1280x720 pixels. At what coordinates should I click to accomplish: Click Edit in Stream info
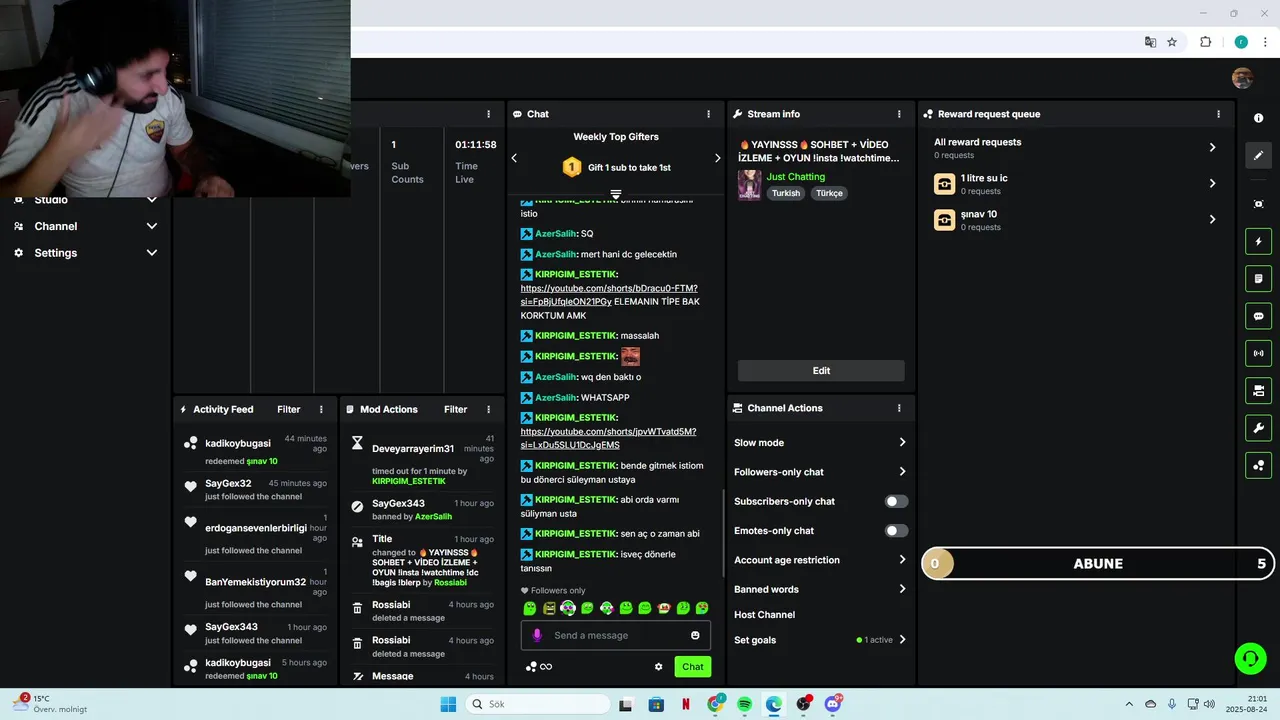pyautogui.click(x=821, y=371)
